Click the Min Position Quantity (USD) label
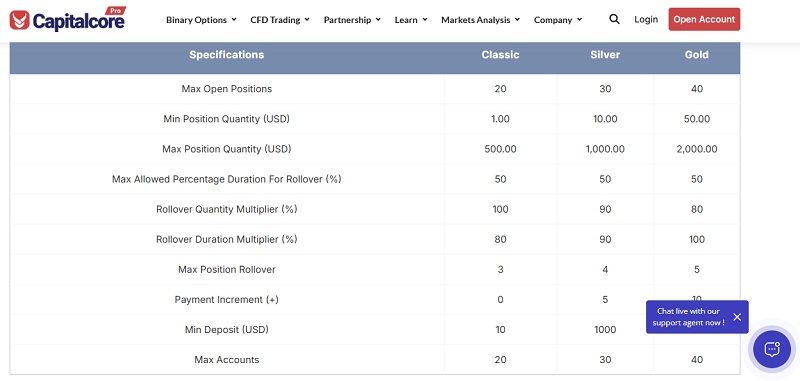The image size is (800, 381). coord(227,119)
